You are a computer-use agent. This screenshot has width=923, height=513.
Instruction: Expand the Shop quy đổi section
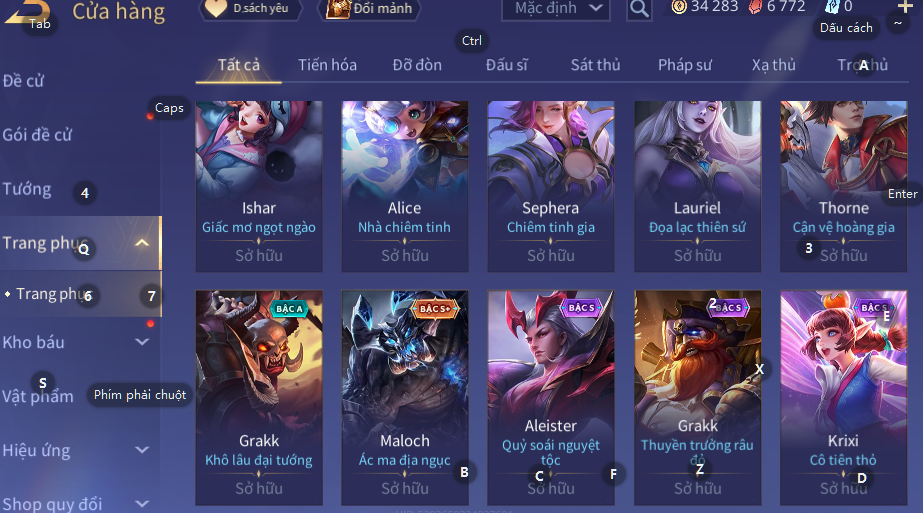tap(142, 503)
